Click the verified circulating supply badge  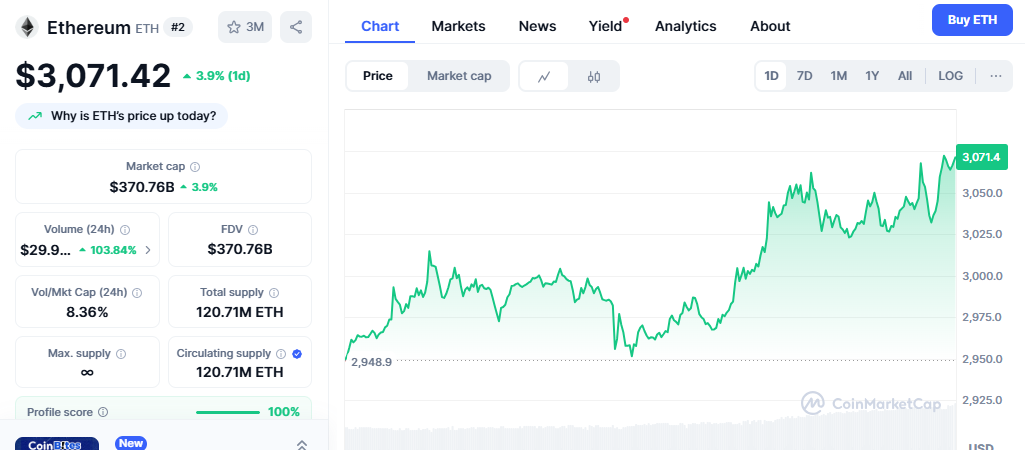tap(297, 354)
